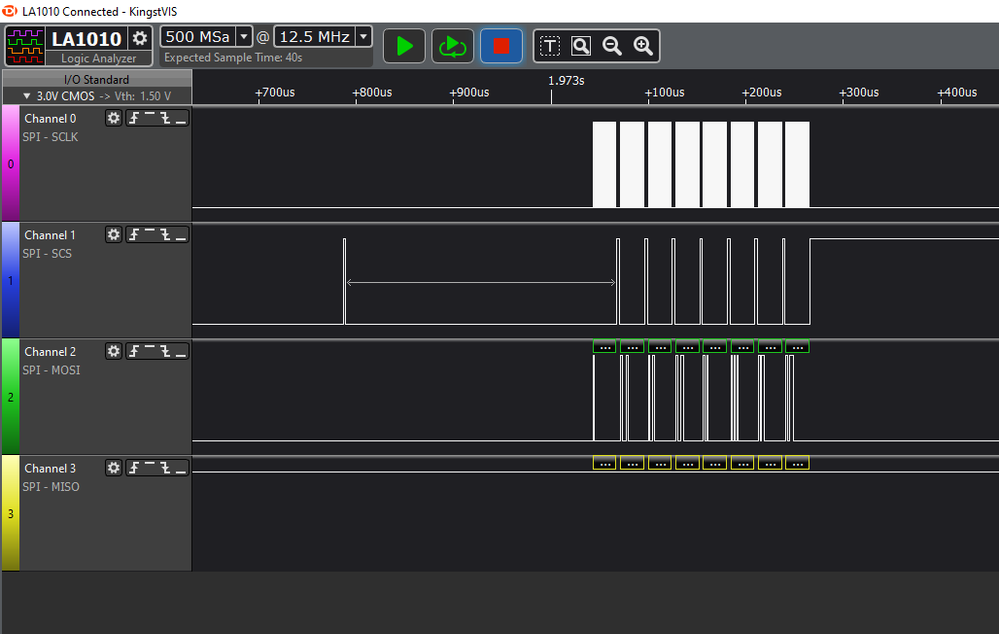Click the first yellow MISO decoded byte bubble
The height and width of the screenshot is (634, 999).
(x=605, y=463)
